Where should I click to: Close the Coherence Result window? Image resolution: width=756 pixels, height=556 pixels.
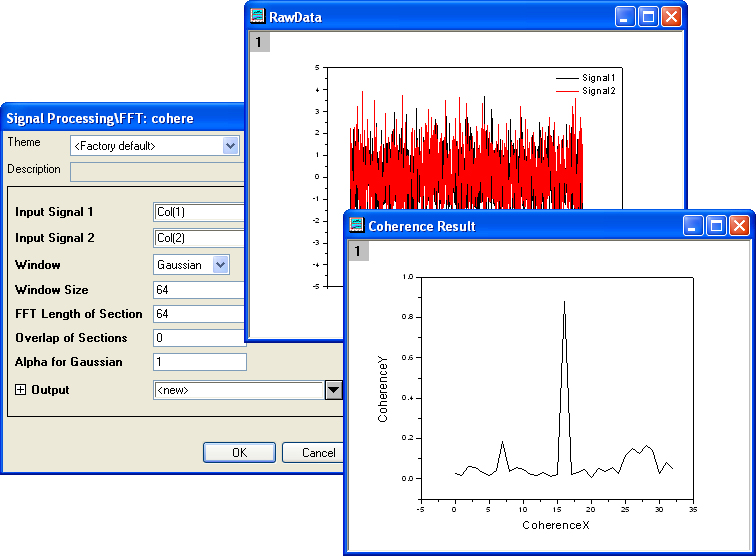(739, 226)
